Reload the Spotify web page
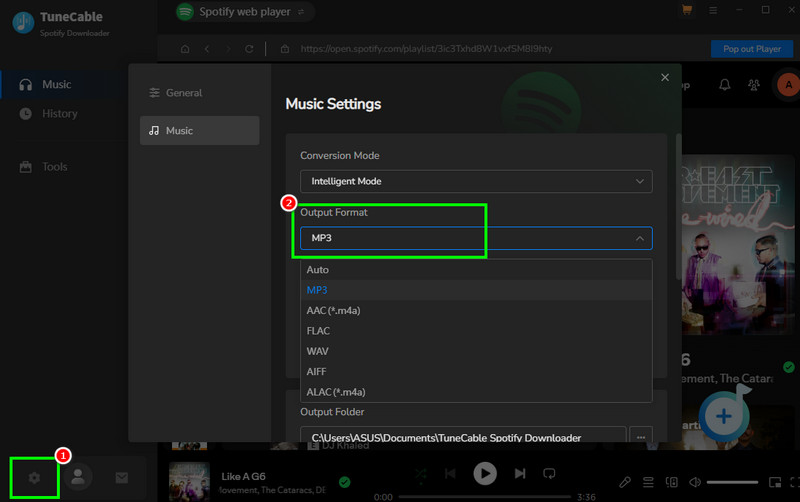This screenshot has height=502, width=800. 249,49
